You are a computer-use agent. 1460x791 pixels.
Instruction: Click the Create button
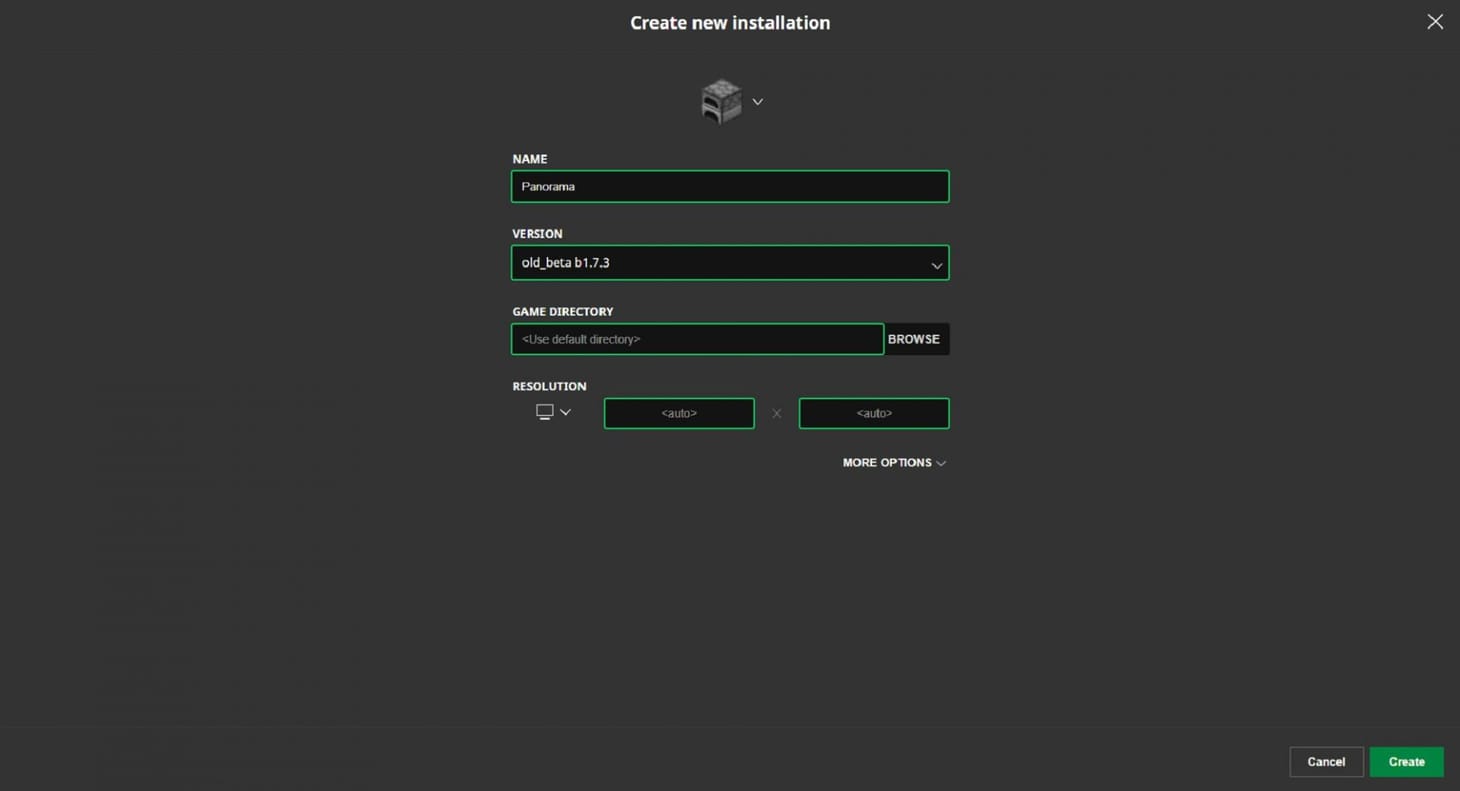(1406, 761)
